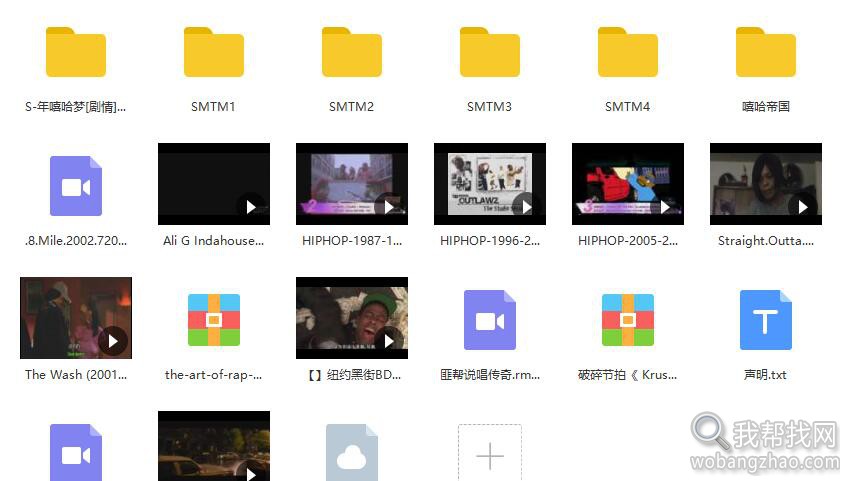Click the 声明.txt file name
The image size is (845, 481).
pos(765,375)
